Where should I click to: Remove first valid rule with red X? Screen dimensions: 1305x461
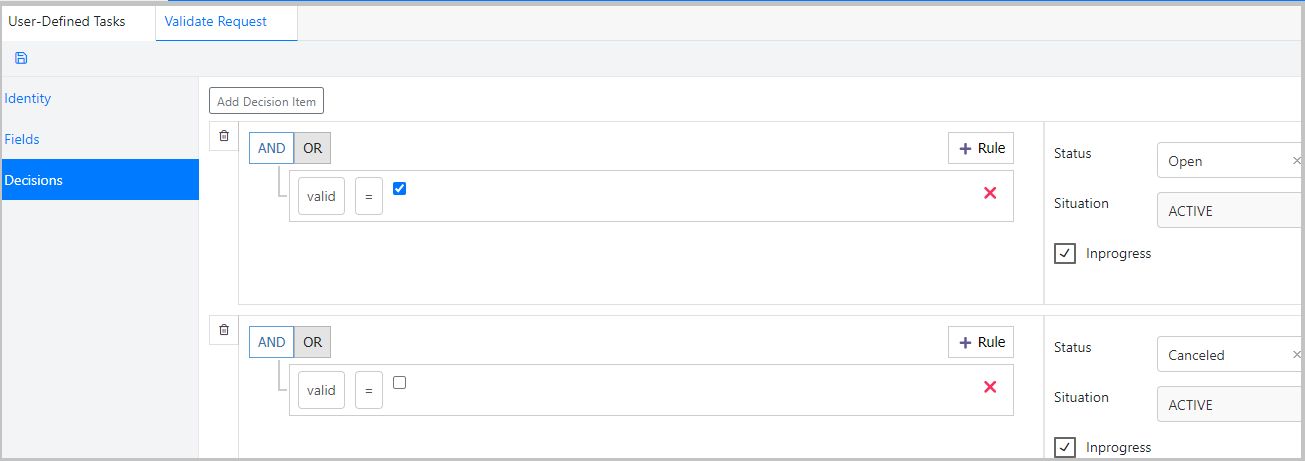click(990, 193)
